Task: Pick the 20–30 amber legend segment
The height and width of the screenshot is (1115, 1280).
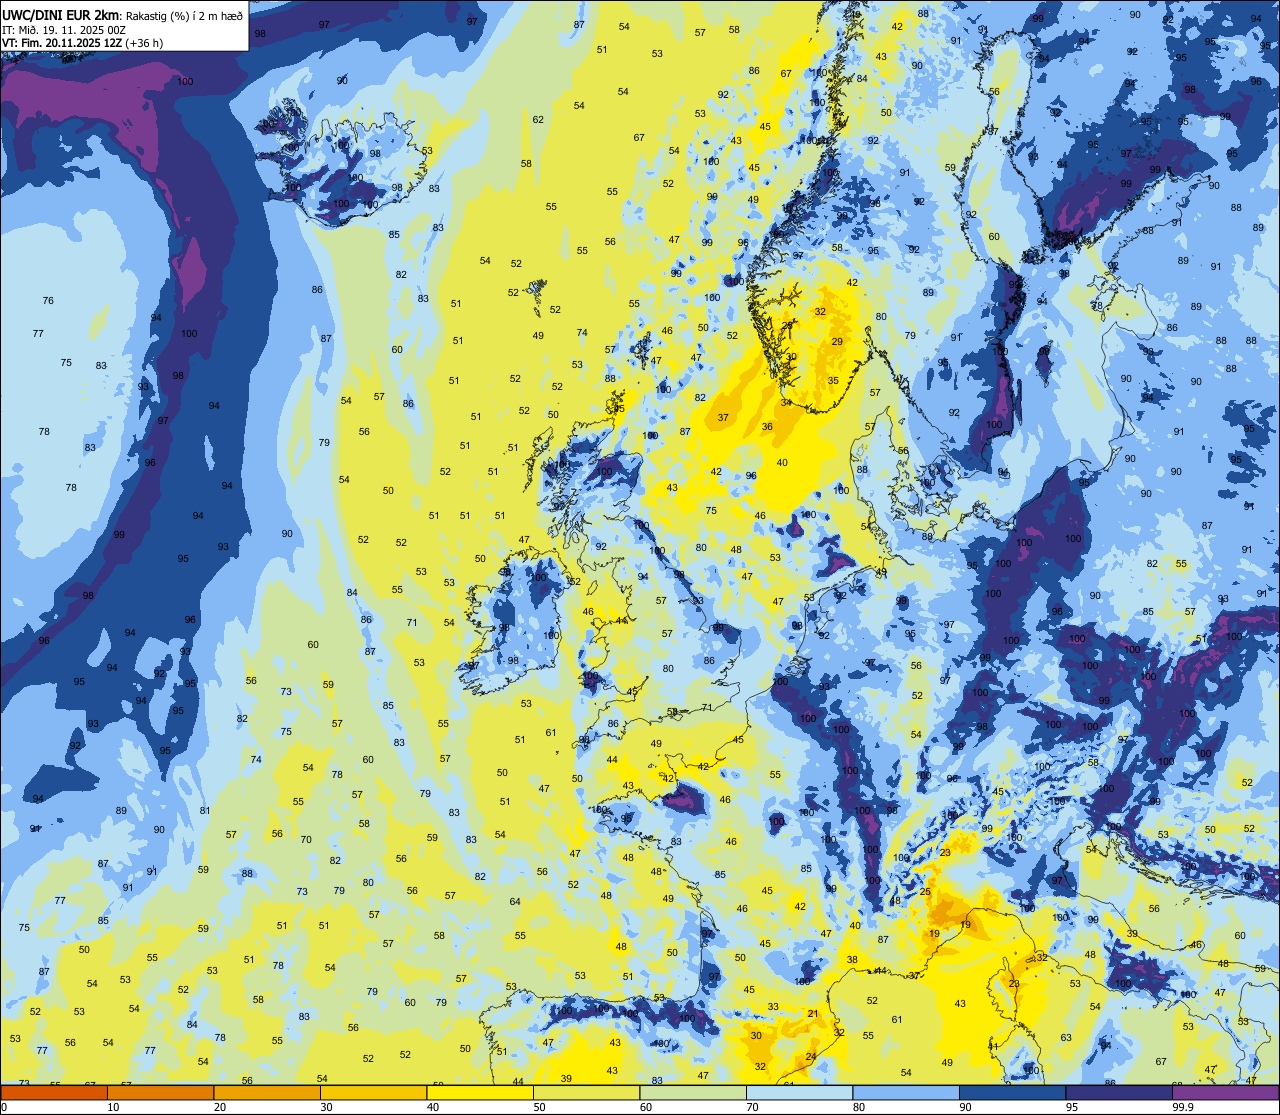Action: 267,1092
